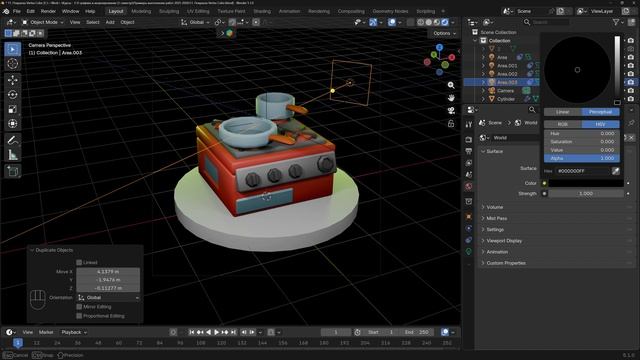Click the Add Cube tool
The height and width of the screenshot is (360, 640).
coord(13,171)
